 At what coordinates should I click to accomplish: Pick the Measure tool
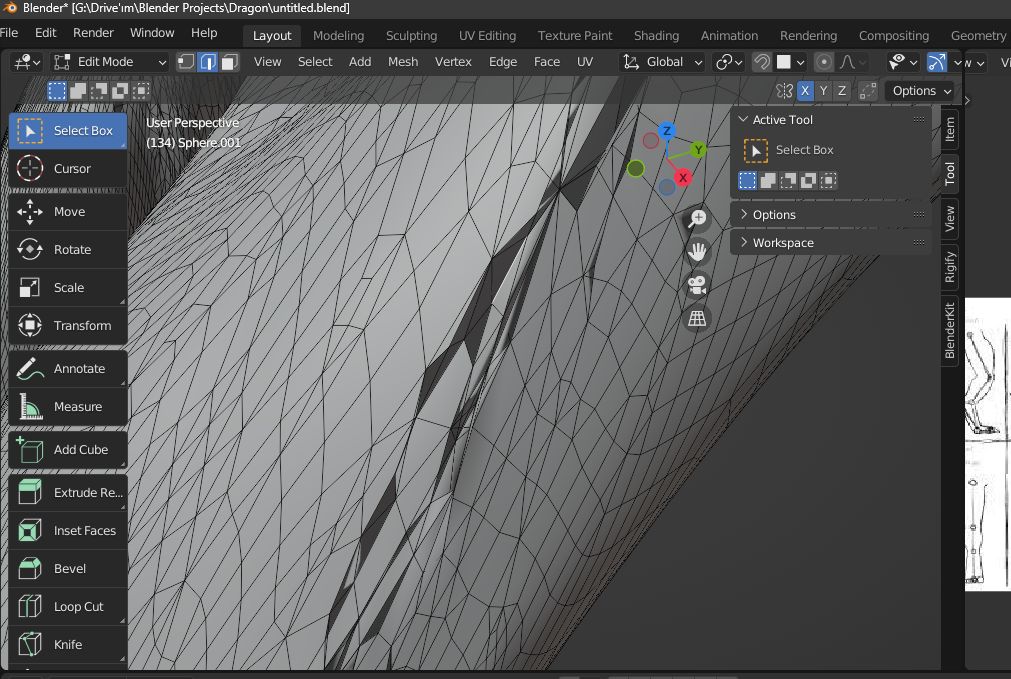[x=68, y=407]
